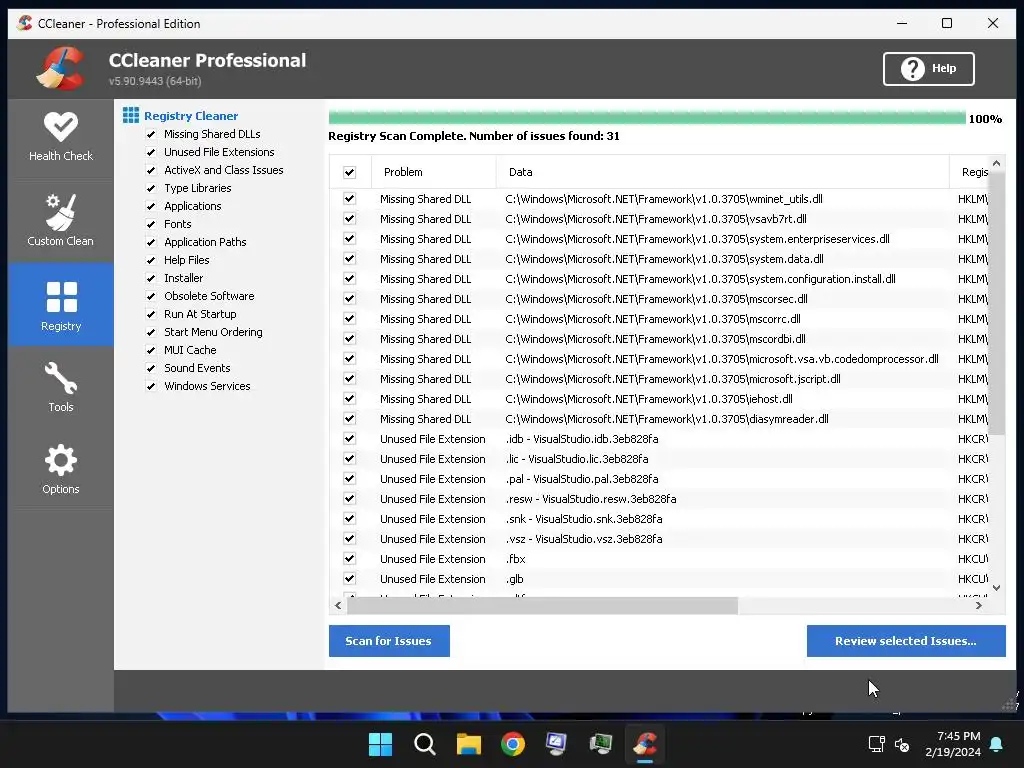
Task: Click the Registry Cleaner grid icon
Action: (131, 116)
